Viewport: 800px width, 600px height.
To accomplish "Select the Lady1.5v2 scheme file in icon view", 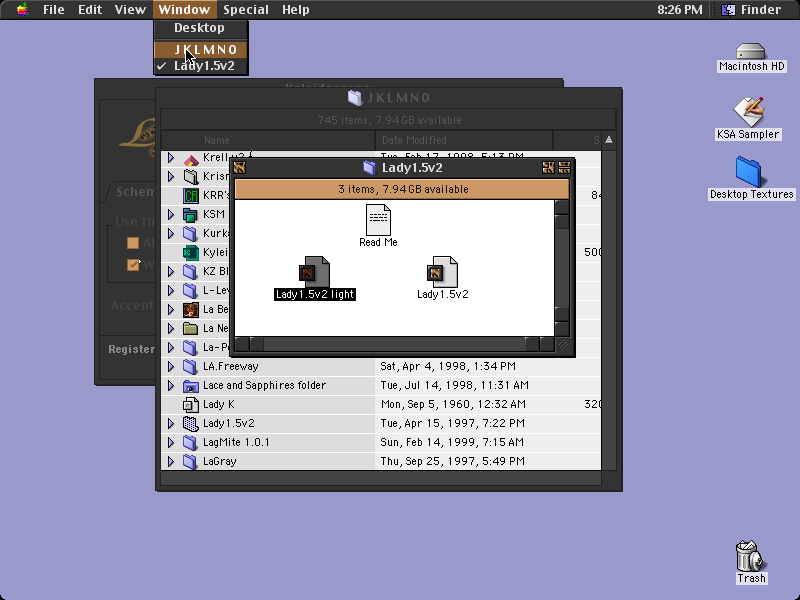I will point(442,272).
